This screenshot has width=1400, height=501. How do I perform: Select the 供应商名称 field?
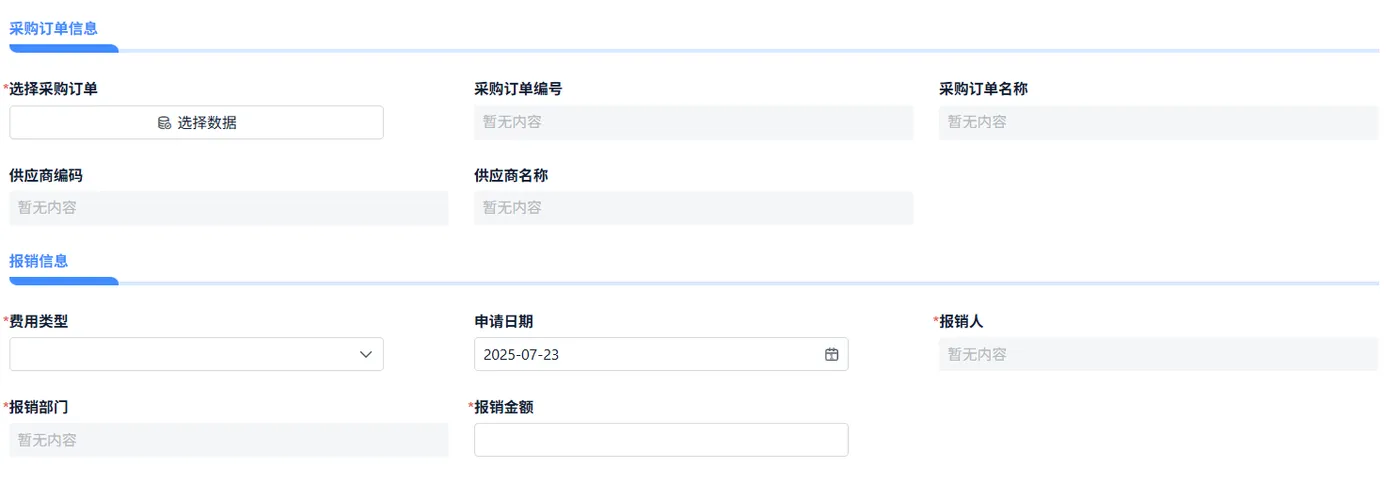point(693,208)
